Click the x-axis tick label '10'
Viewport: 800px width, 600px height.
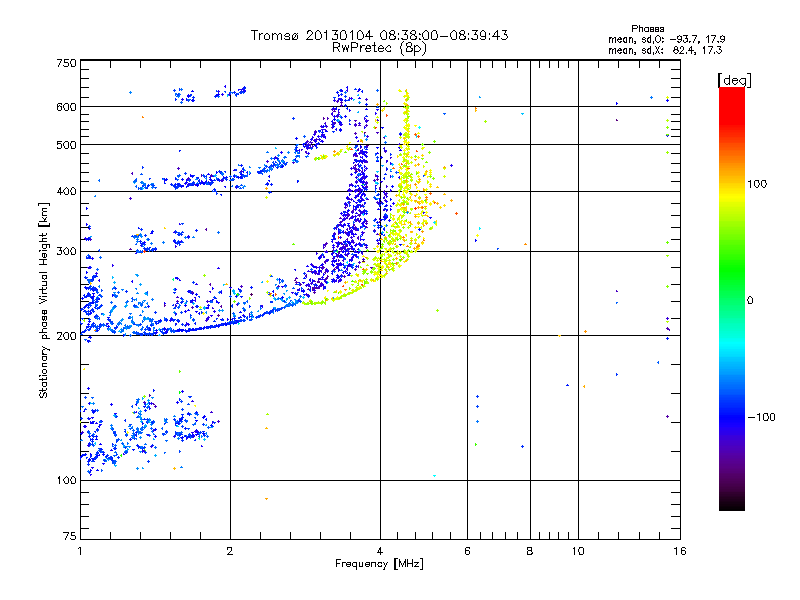(578, 551)
